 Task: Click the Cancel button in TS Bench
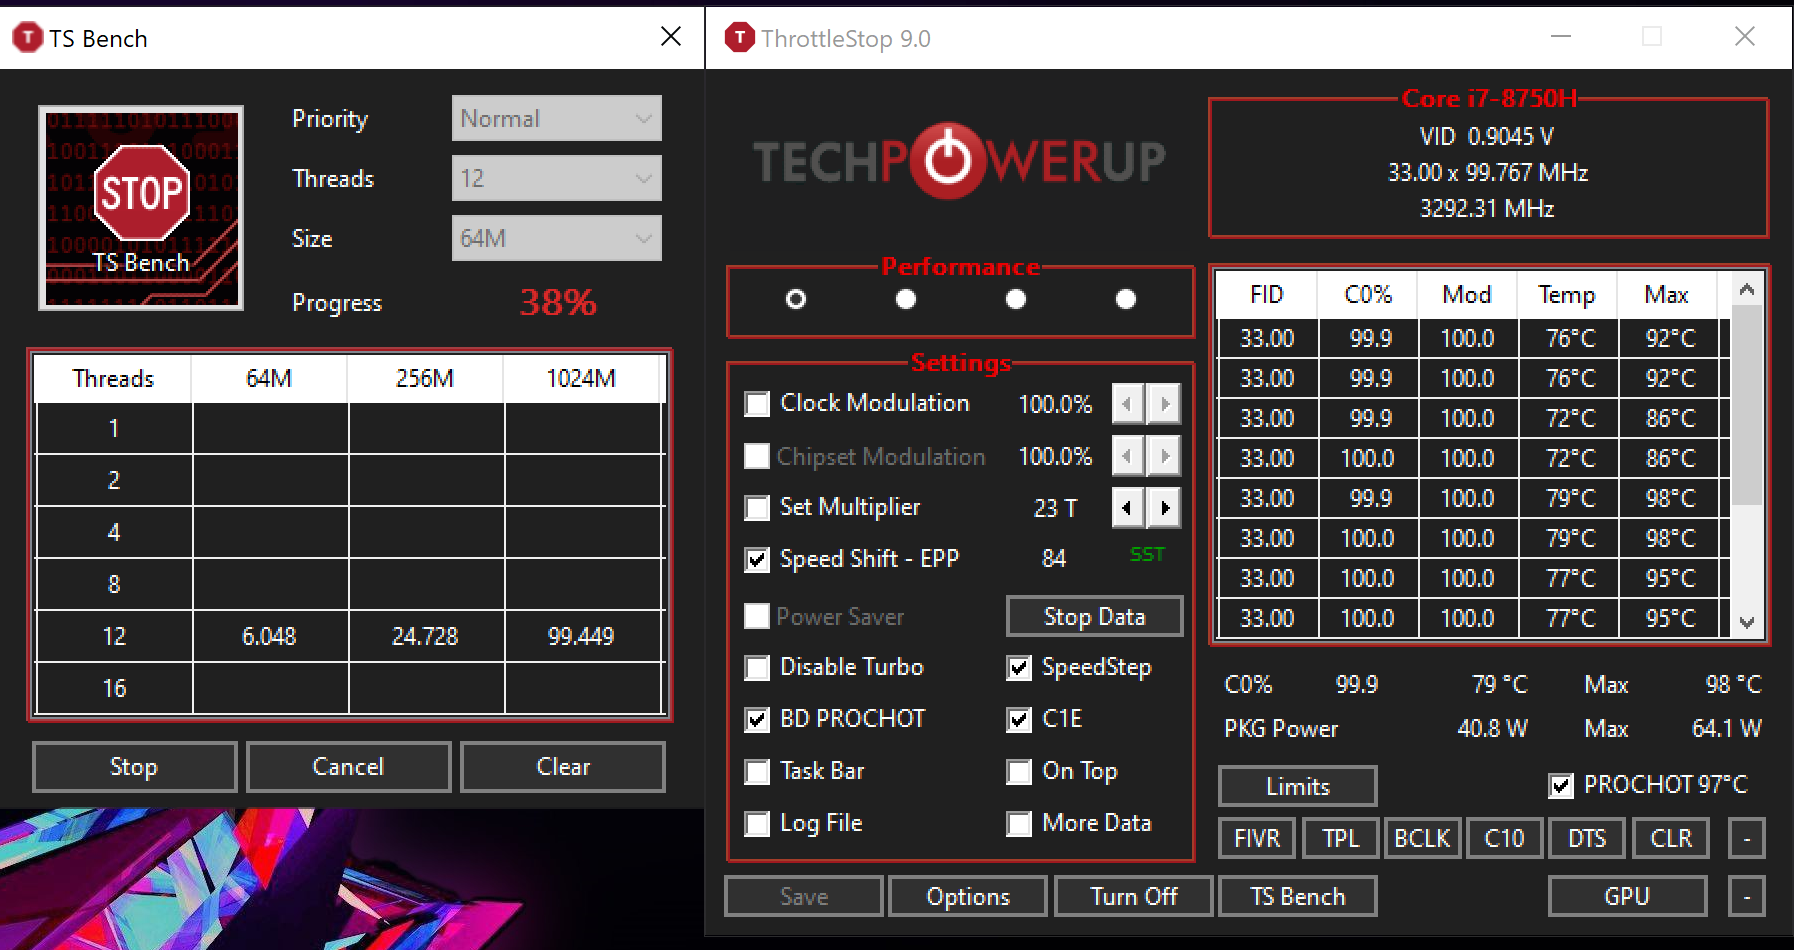coord(348,767)
